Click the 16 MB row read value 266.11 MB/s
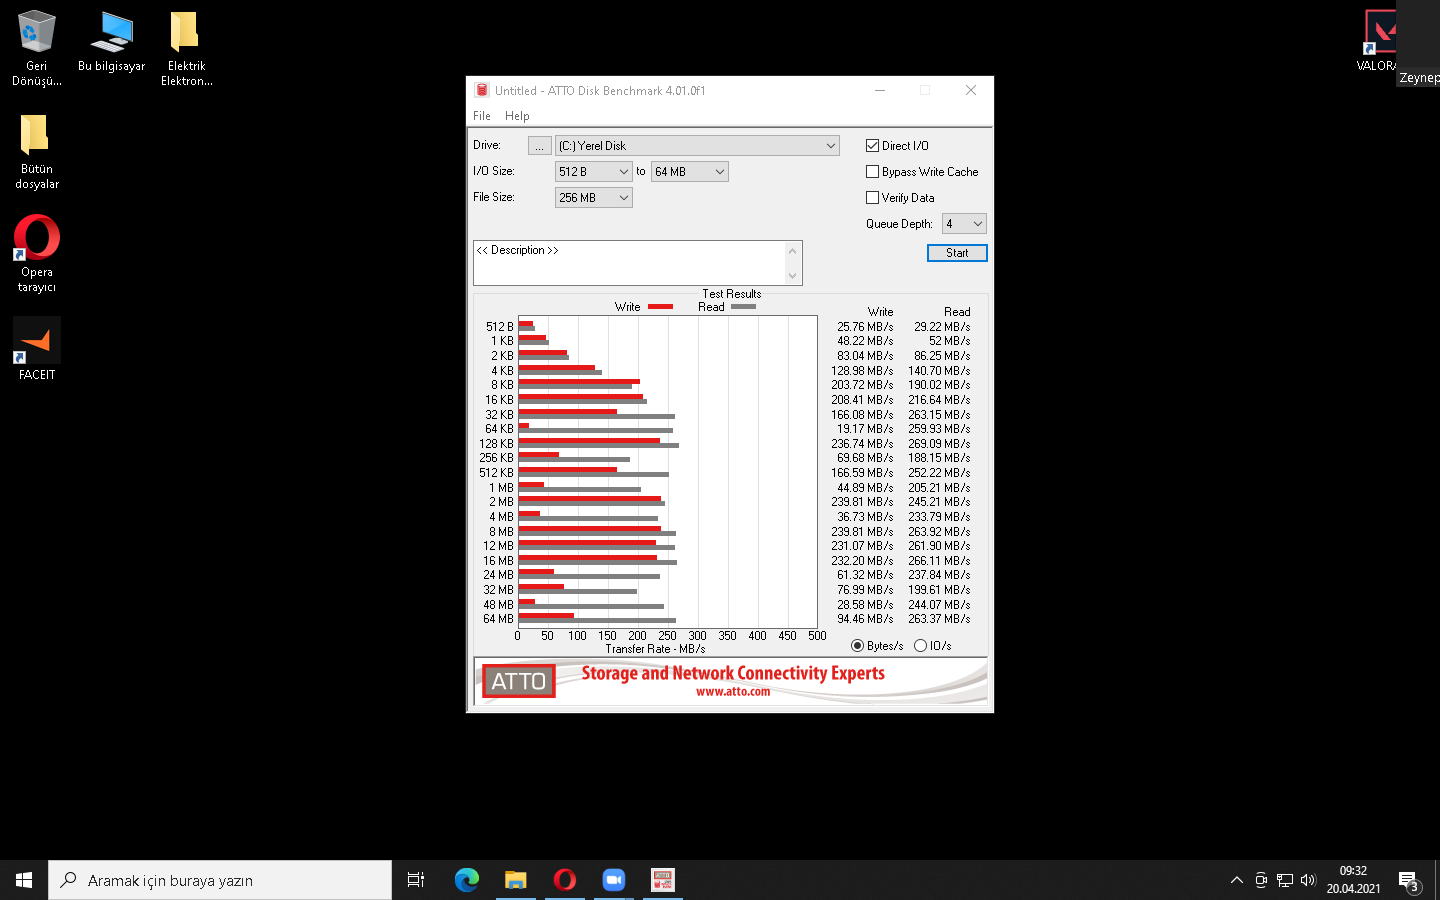 coord(939,561)
